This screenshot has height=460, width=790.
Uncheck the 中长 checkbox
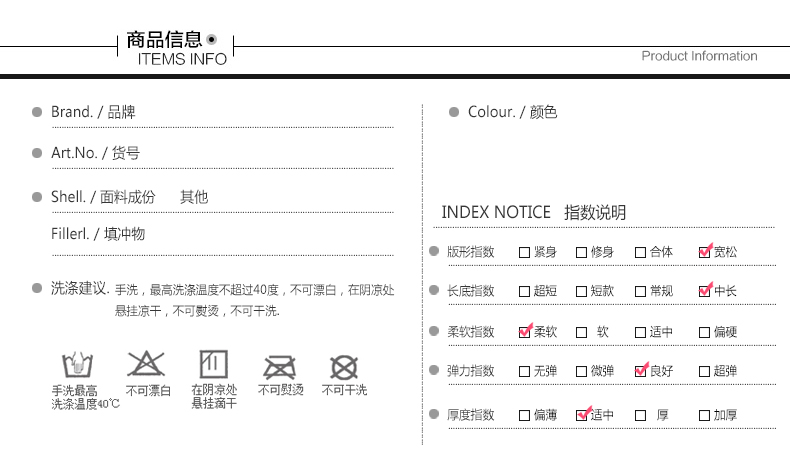coord(704,291)
